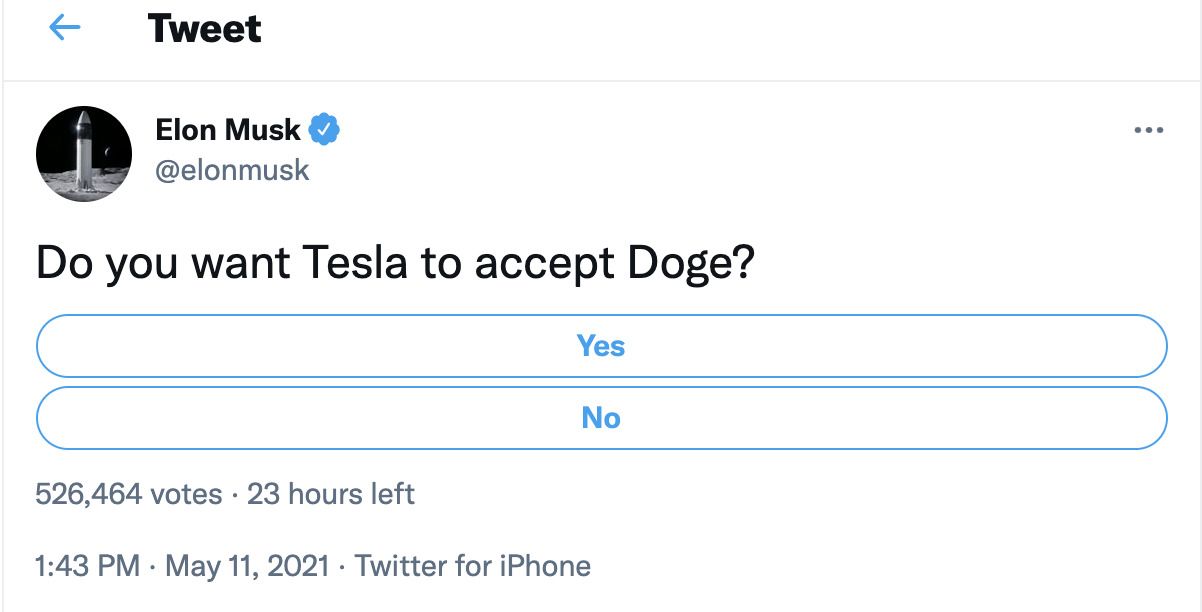Click "Do you want" in the tweet text

coord(162,262)
